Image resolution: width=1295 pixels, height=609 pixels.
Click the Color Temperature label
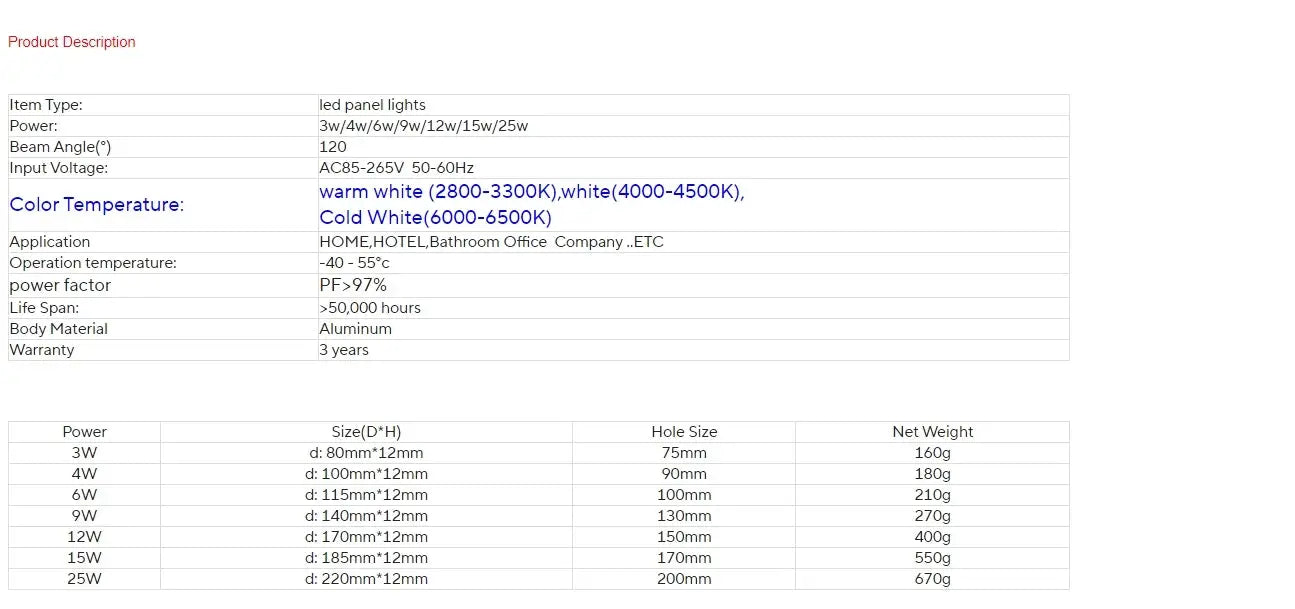[x=97, y=205]
